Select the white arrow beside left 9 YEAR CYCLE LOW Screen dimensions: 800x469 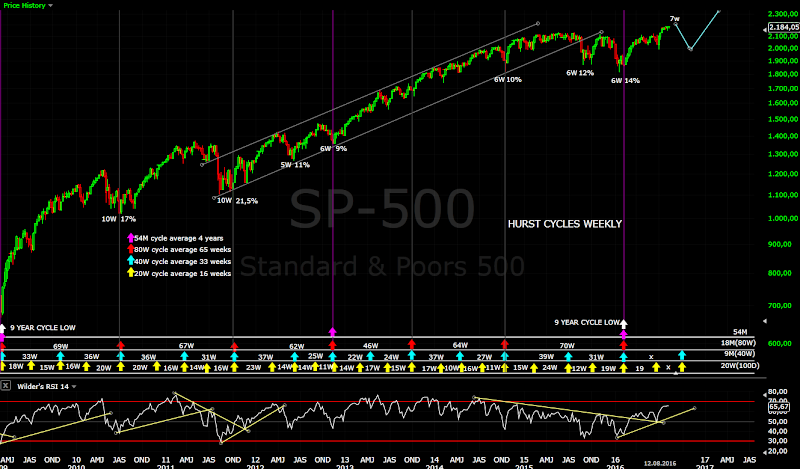pos(3,328)
